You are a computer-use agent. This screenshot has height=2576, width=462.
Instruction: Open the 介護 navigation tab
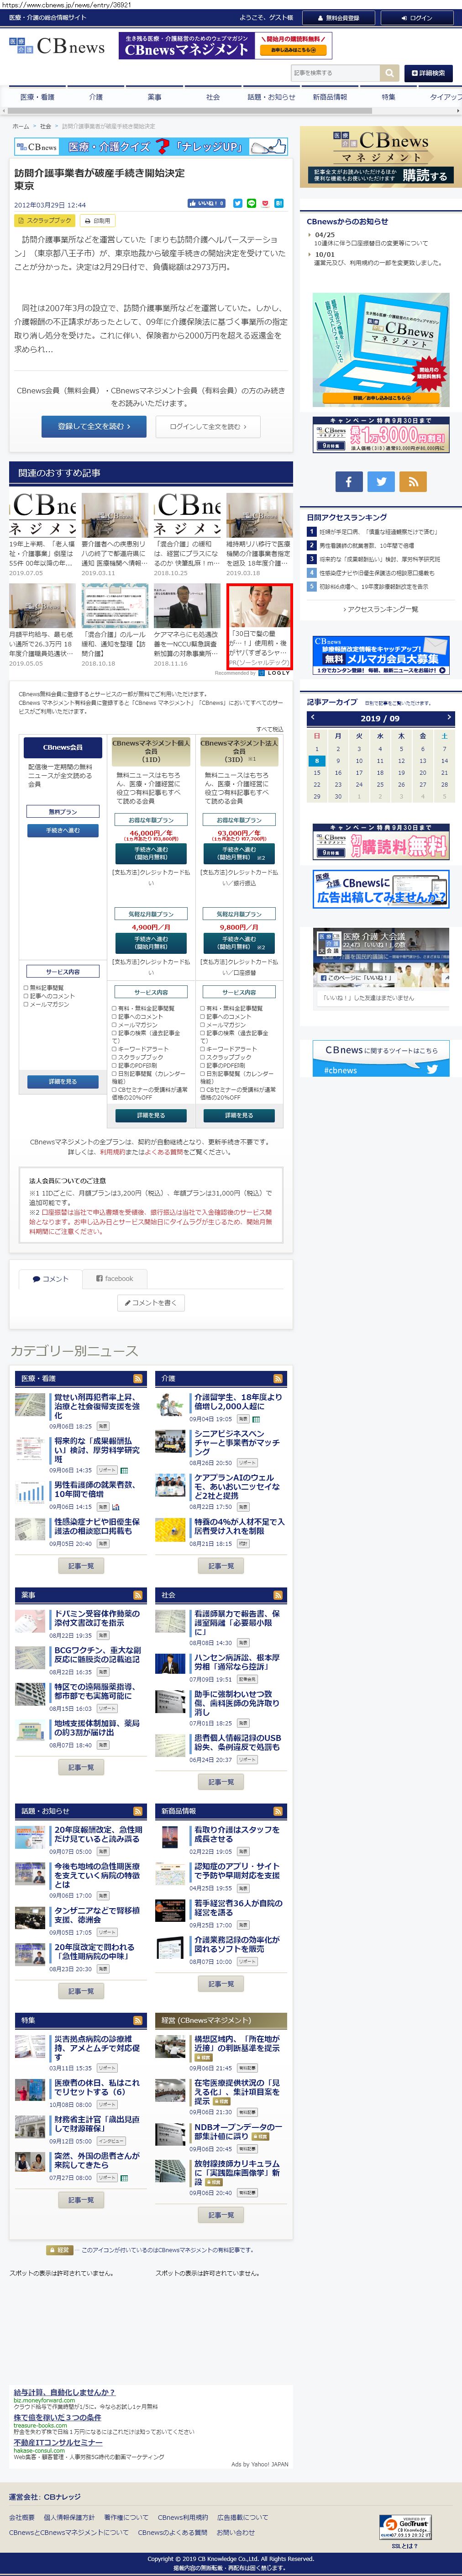pyautogui.click(x=95, y=97)
